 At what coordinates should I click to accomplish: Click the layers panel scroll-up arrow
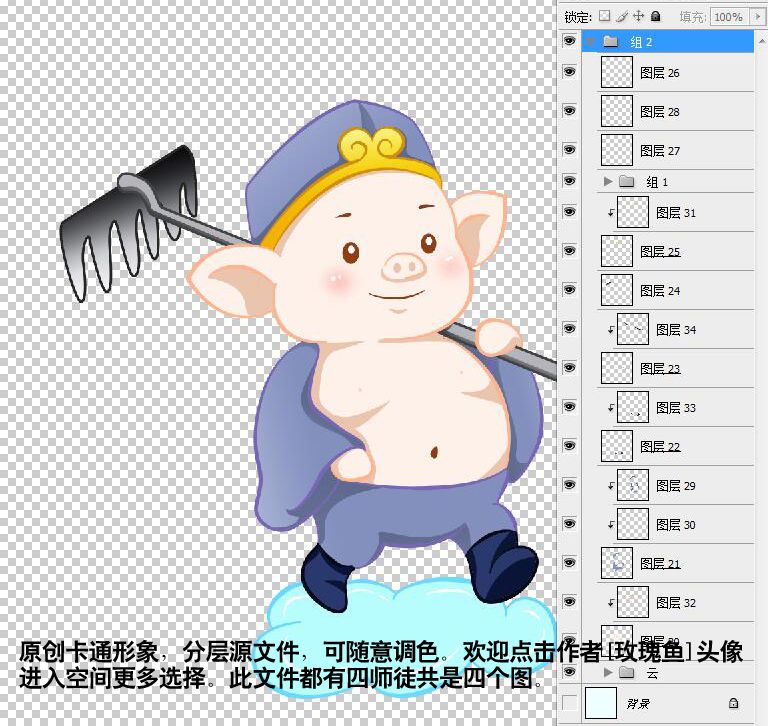coord(762,42)
